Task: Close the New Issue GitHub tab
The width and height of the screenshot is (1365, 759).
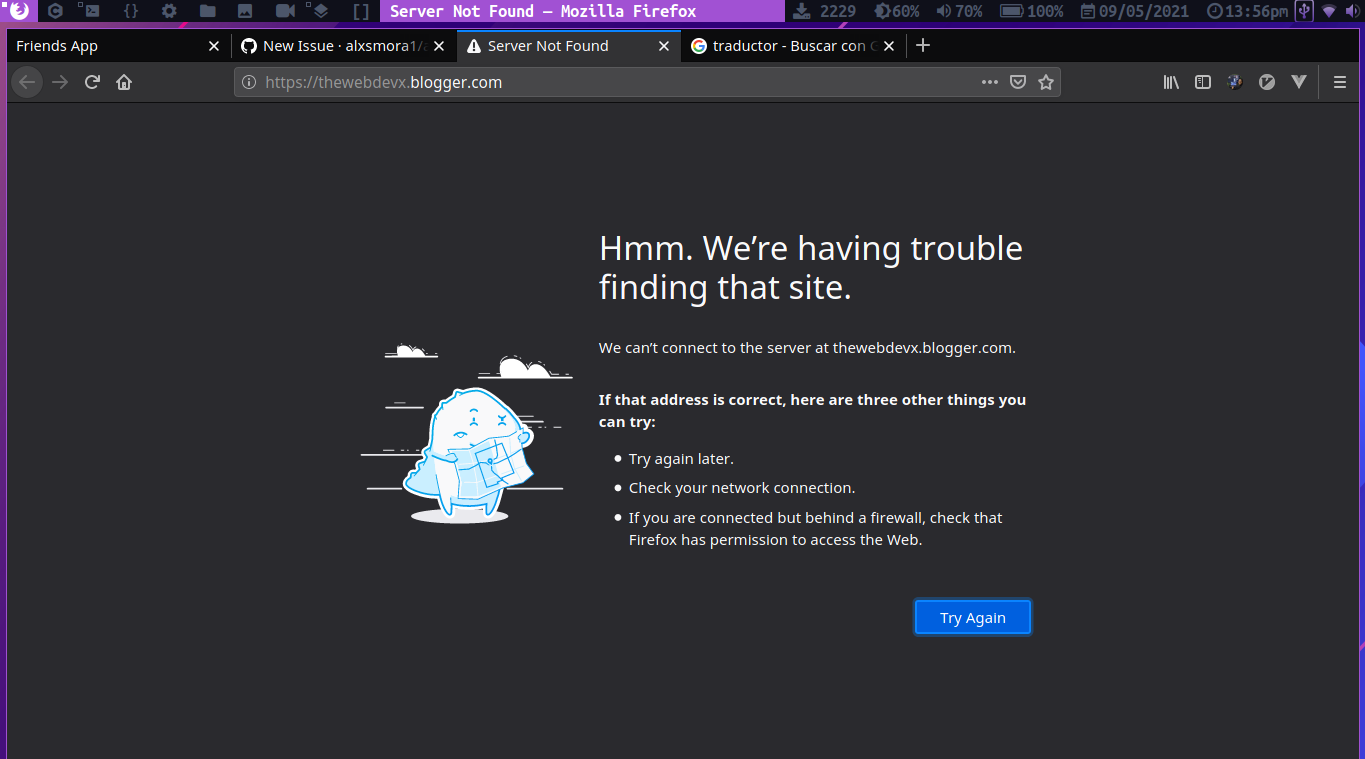Action: pos(439,46)
